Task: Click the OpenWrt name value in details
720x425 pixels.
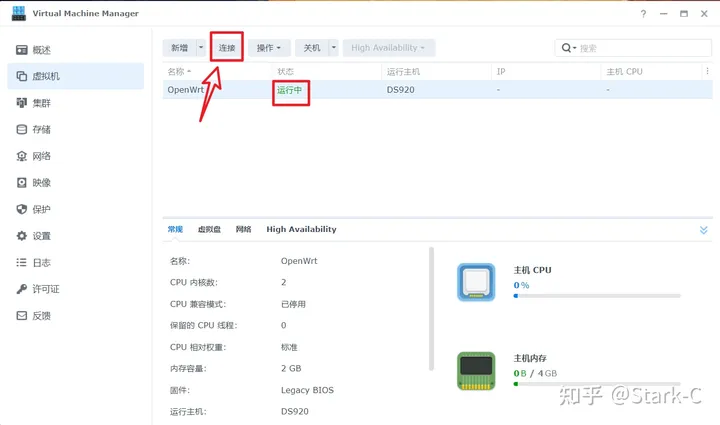Action: [299, 261]
